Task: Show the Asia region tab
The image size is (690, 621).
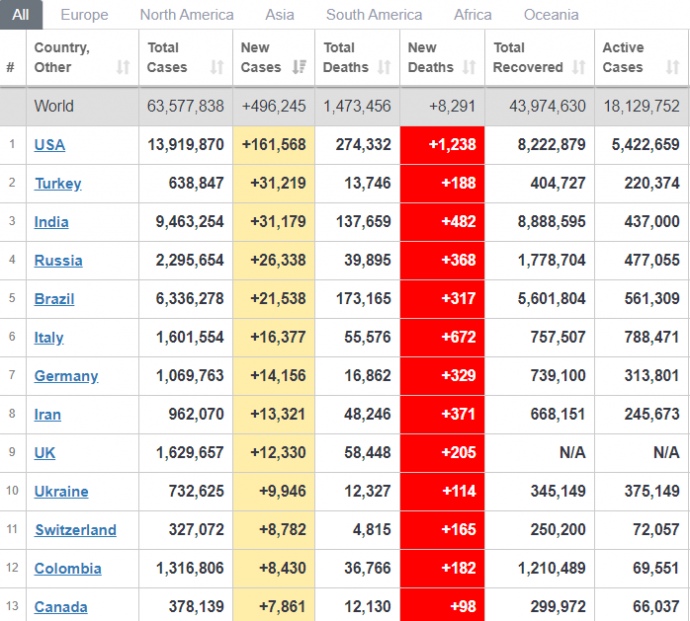Action: [x=279, y=15]
